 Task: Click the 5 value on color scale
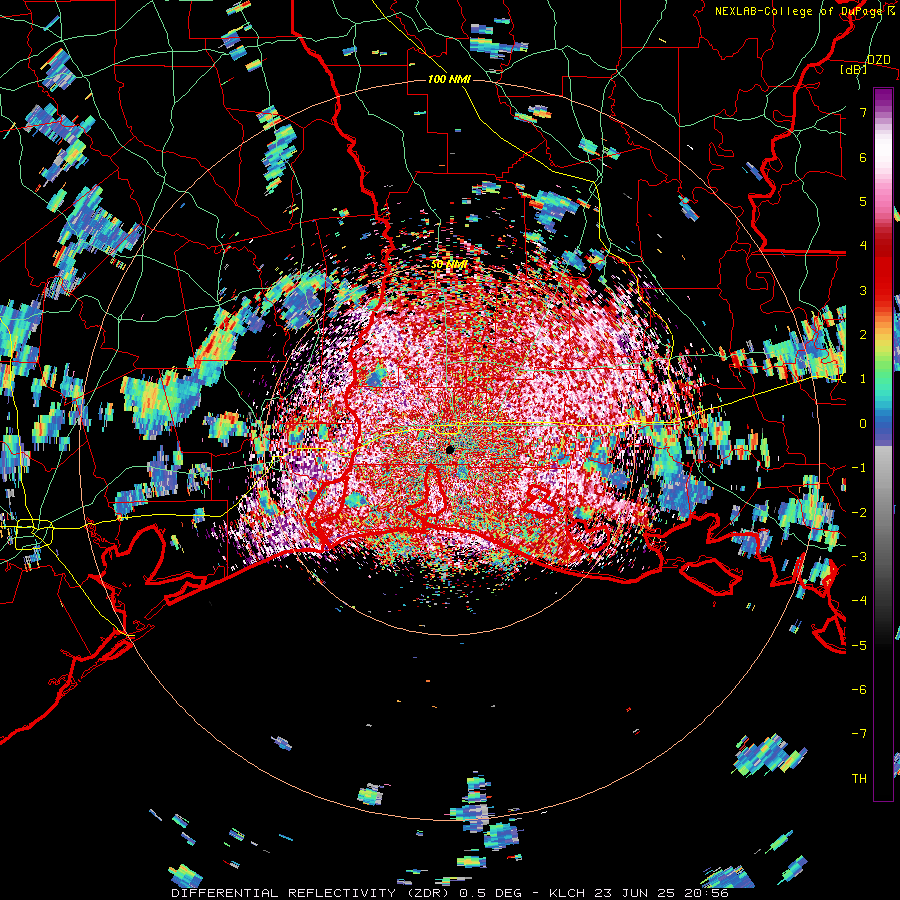863,201
